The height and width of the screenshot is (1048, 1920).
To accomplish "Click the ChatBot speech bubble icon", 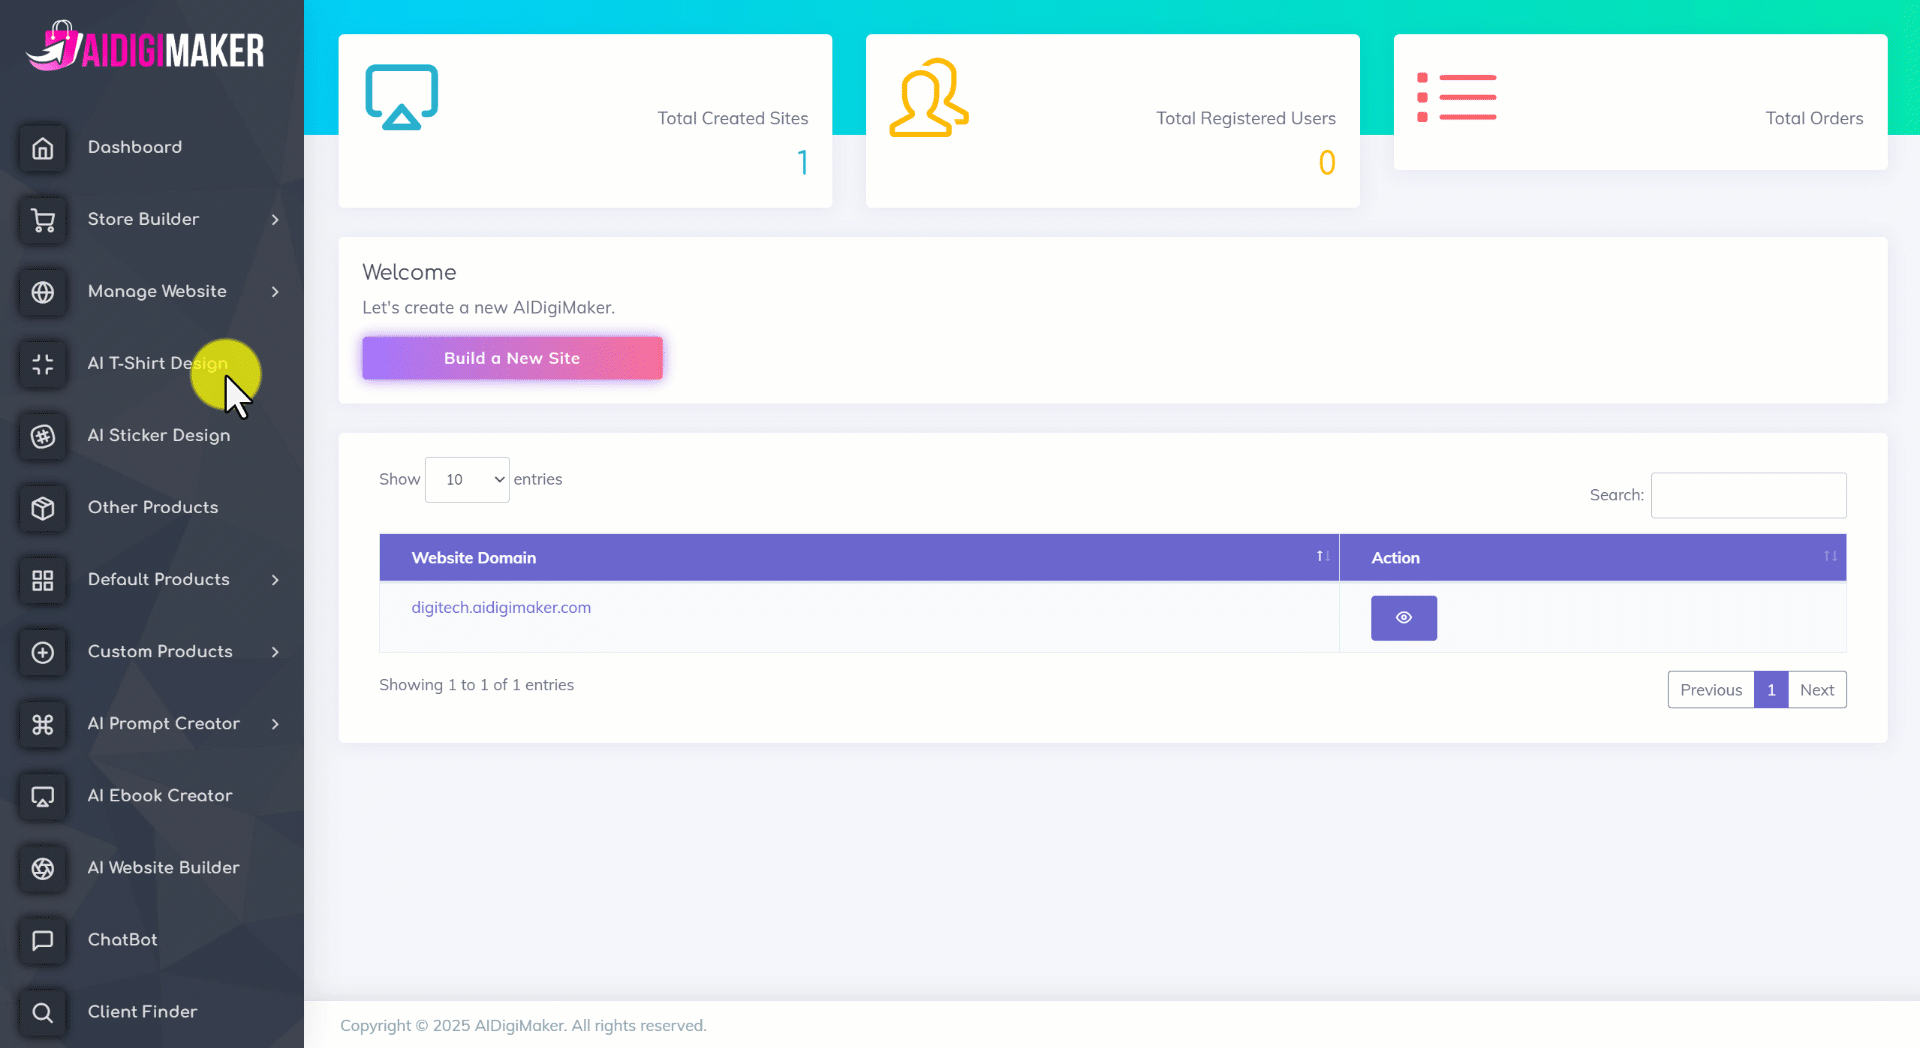I will pos(43,940).
